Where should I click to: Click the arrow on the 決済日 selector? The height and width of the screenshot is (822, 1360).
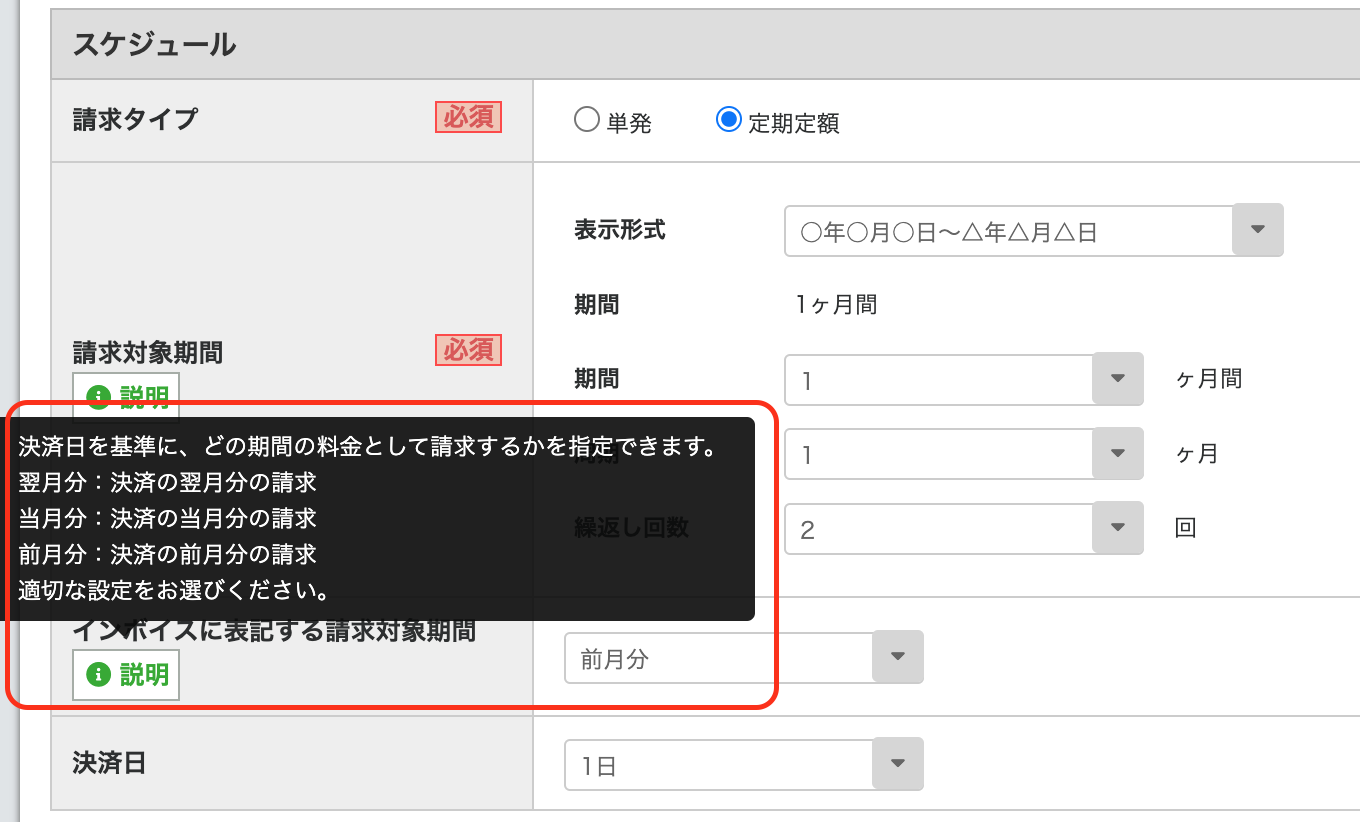click(897, 764)
